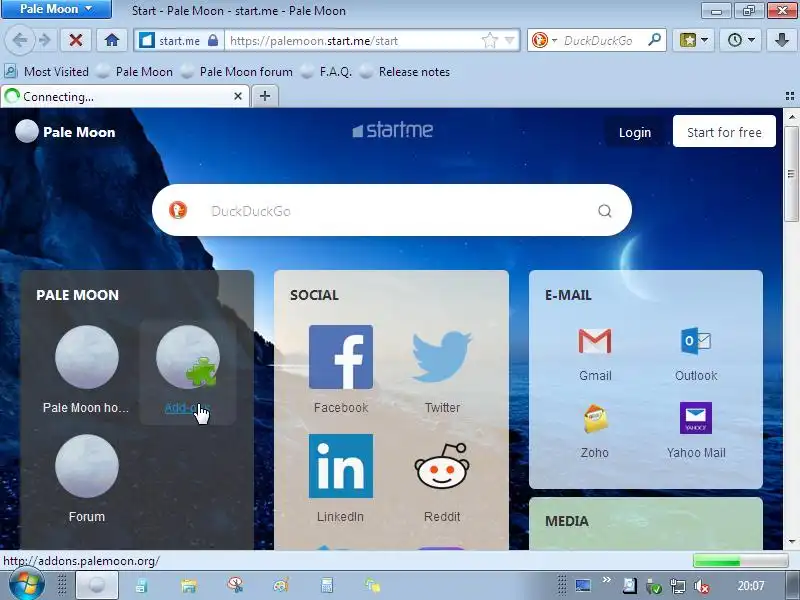Open the Zoho mail tile

(595, 431)
